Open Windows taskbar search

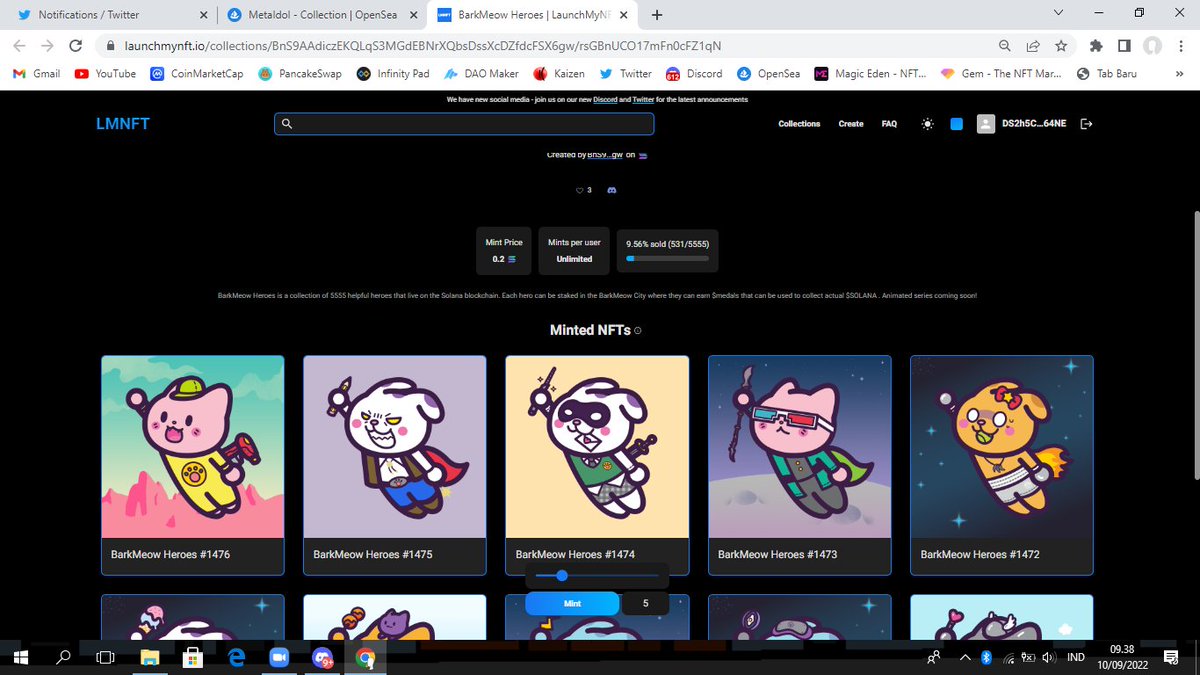coord(63,657)
